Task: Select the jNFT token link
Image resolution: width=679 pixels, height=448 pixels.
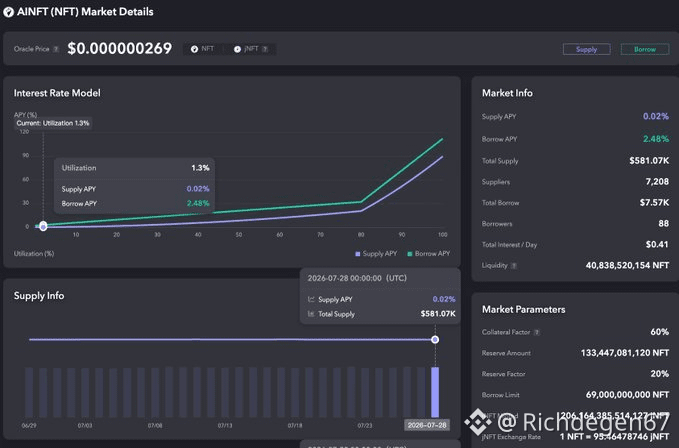Action: pyautogui.click(x=251, y=49)
